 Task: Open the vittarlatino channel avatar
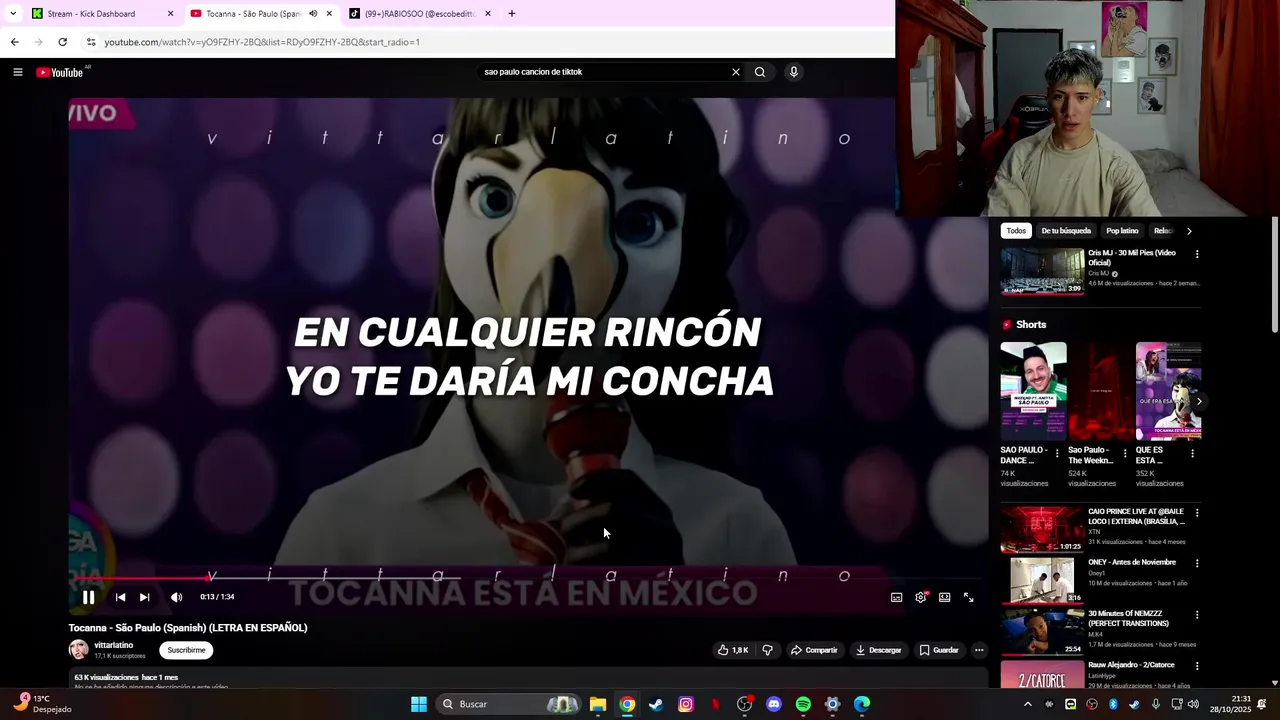tap(78, 649)
